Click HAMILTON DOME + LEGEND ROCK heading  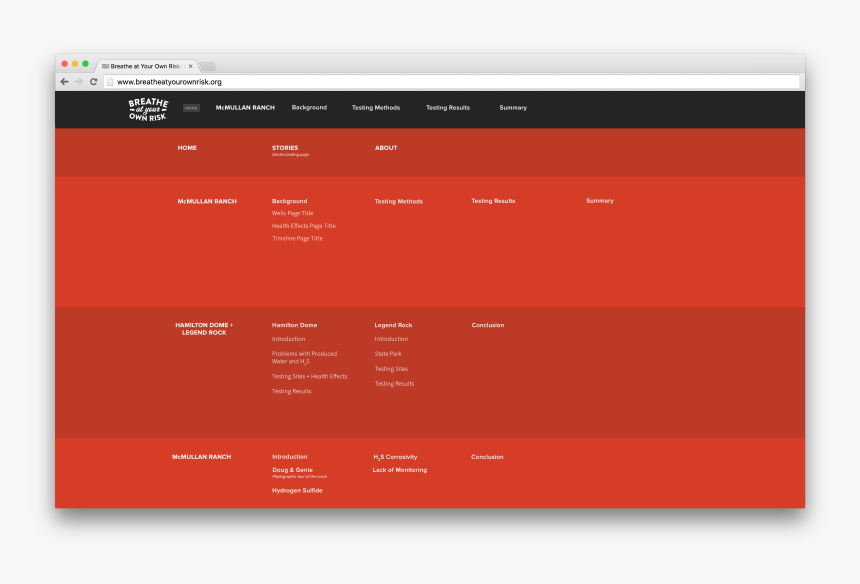[x=204, y=329]
